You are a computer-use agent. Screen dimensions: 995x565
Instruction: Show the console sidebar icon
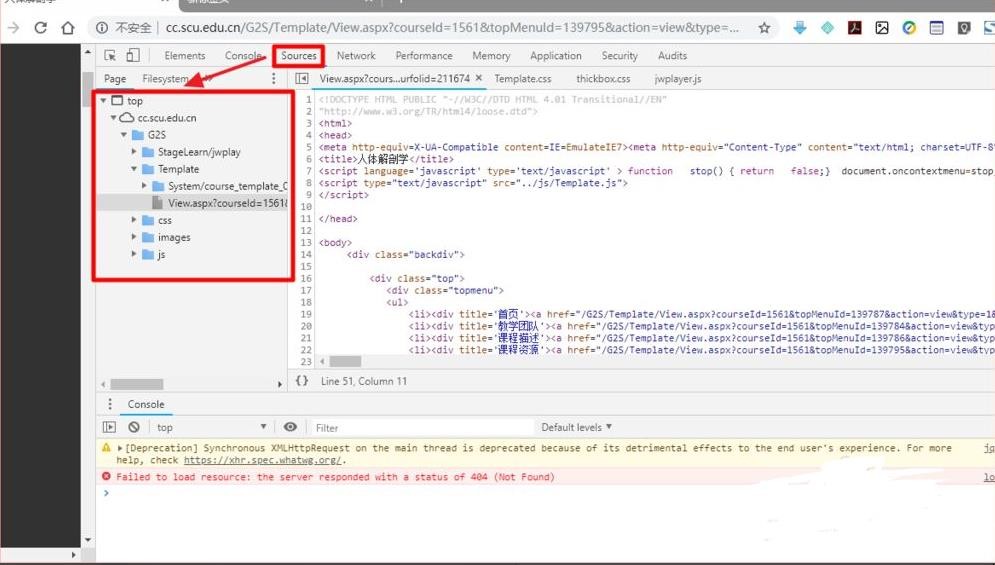click(109, 427)
